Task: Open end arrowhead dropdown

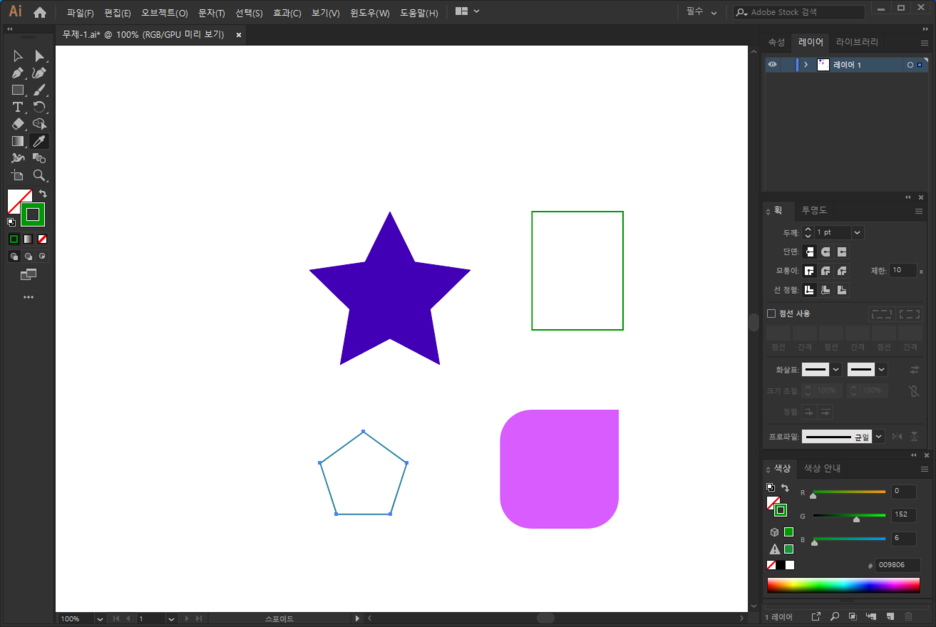Action: 881,370
